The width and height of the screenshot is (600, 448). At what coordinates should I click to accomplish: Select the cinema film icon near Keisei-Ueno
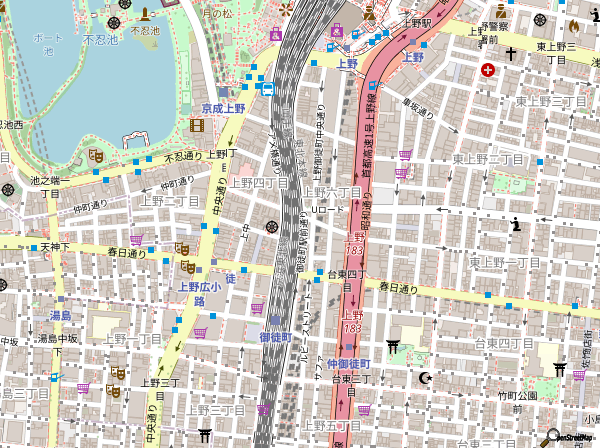tap(196, 125)
